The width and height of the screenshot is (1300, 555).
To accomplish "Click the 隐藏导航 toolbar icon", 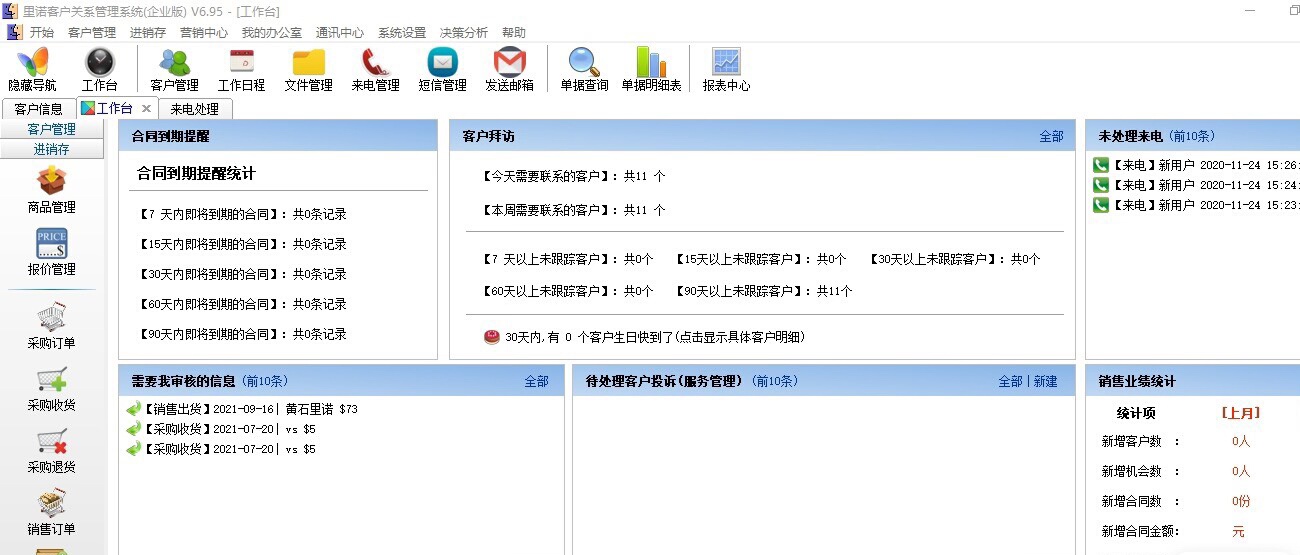I will coord(32,70).
